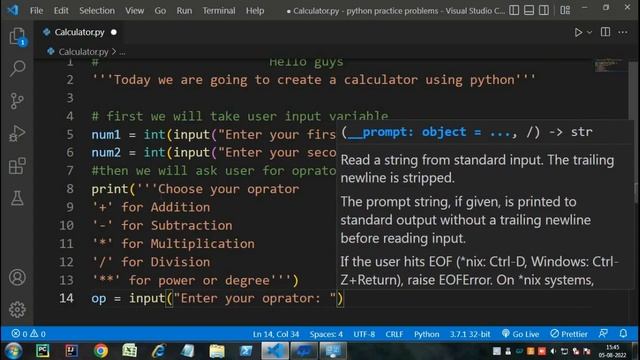
Task: Toggle Primary Side Bar visibility
Action: pos(514,10)
